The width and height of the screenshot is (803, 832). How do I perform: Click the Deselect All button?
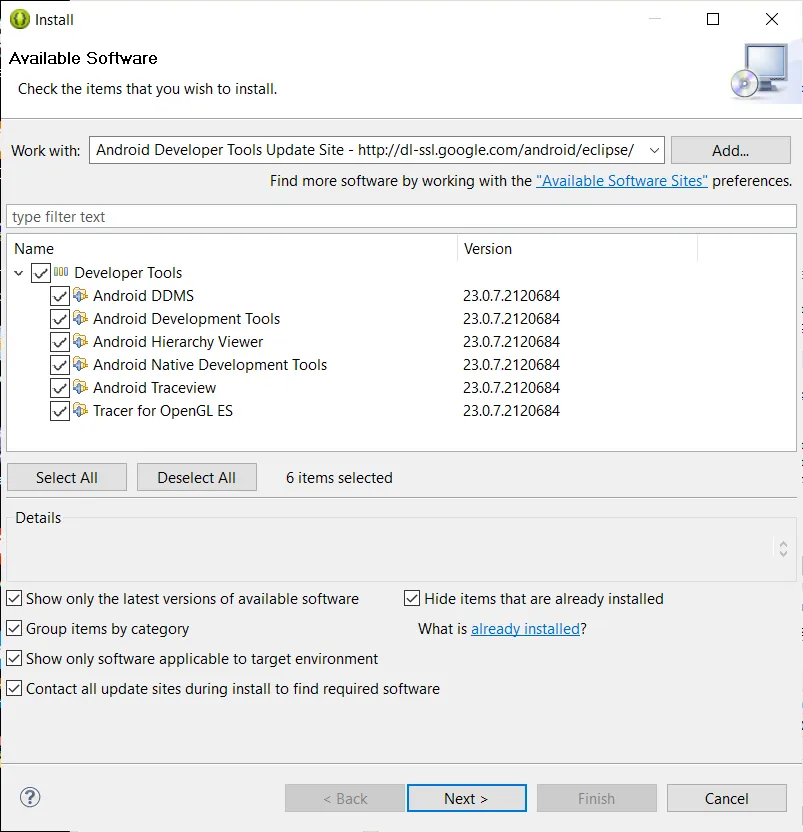tap(196, 477)
